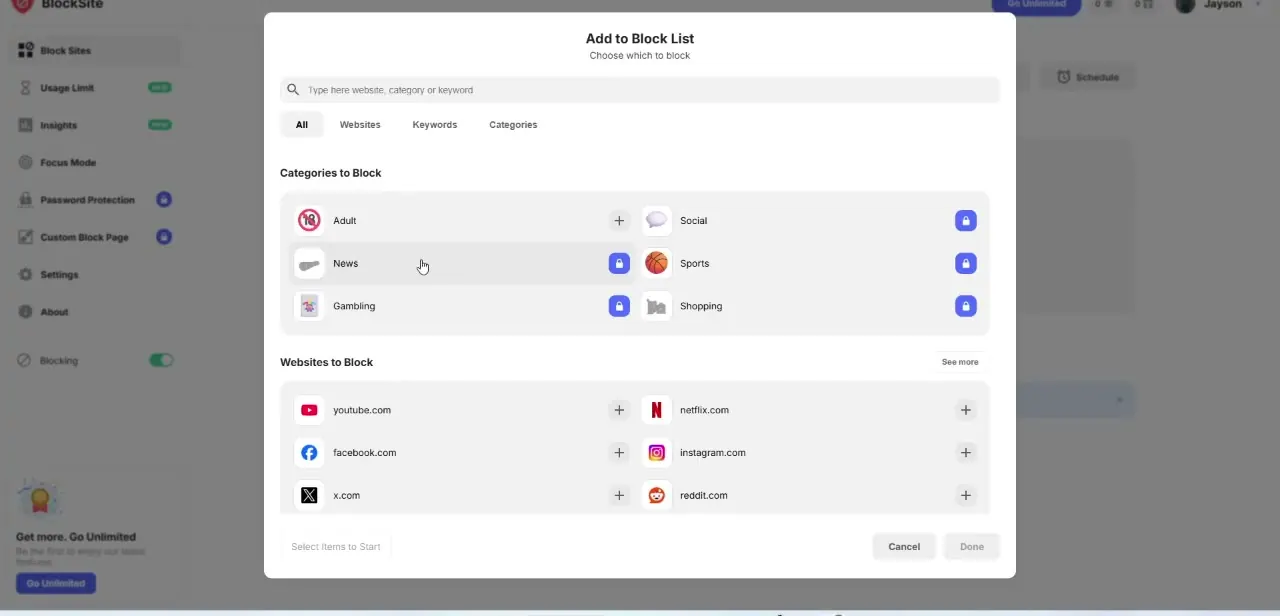This screenshot has height=616, width=1280.
Task: Click the Go Unlimited header button
Action: tap(1036, 5)
